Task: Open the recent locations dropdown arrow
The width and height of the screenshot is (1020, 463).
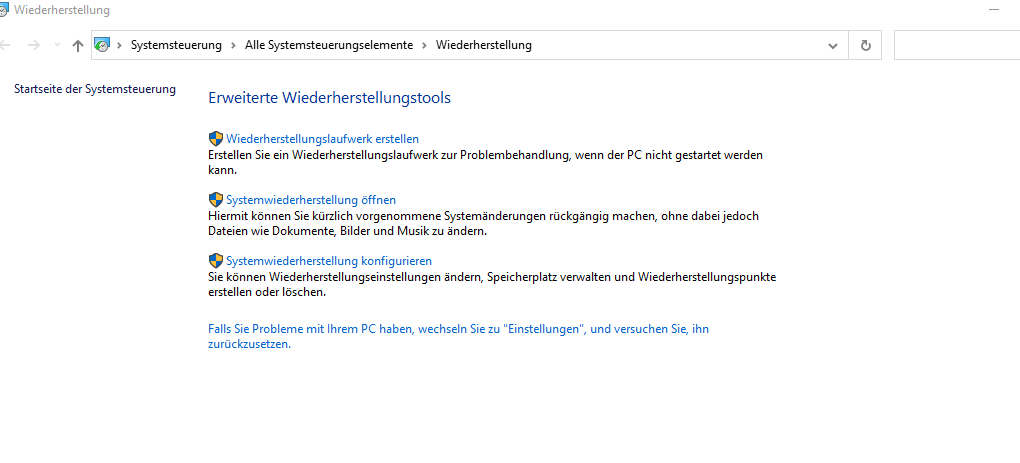Action: (57, 45)
